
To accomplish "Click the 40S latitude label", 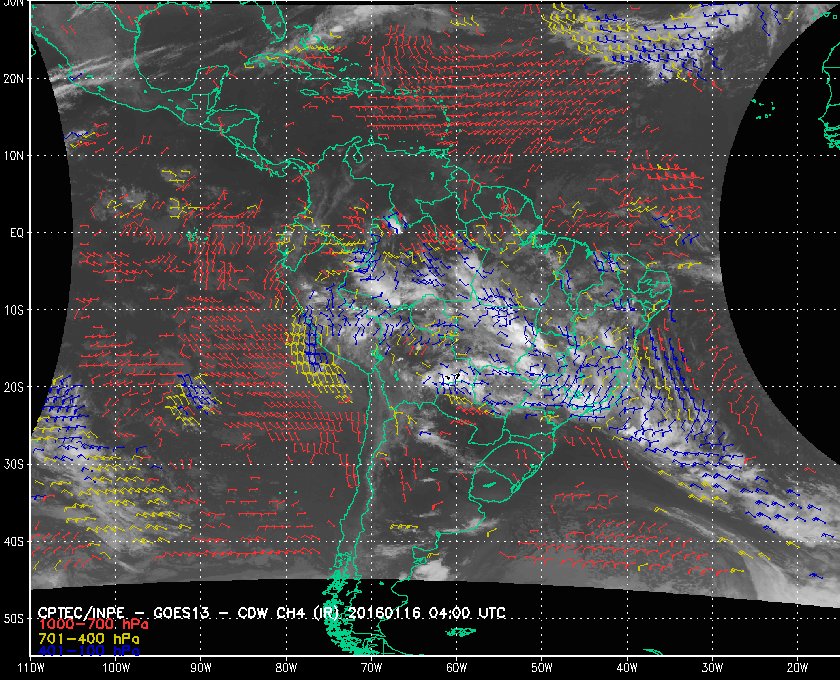I will click(x=13, y=541).
